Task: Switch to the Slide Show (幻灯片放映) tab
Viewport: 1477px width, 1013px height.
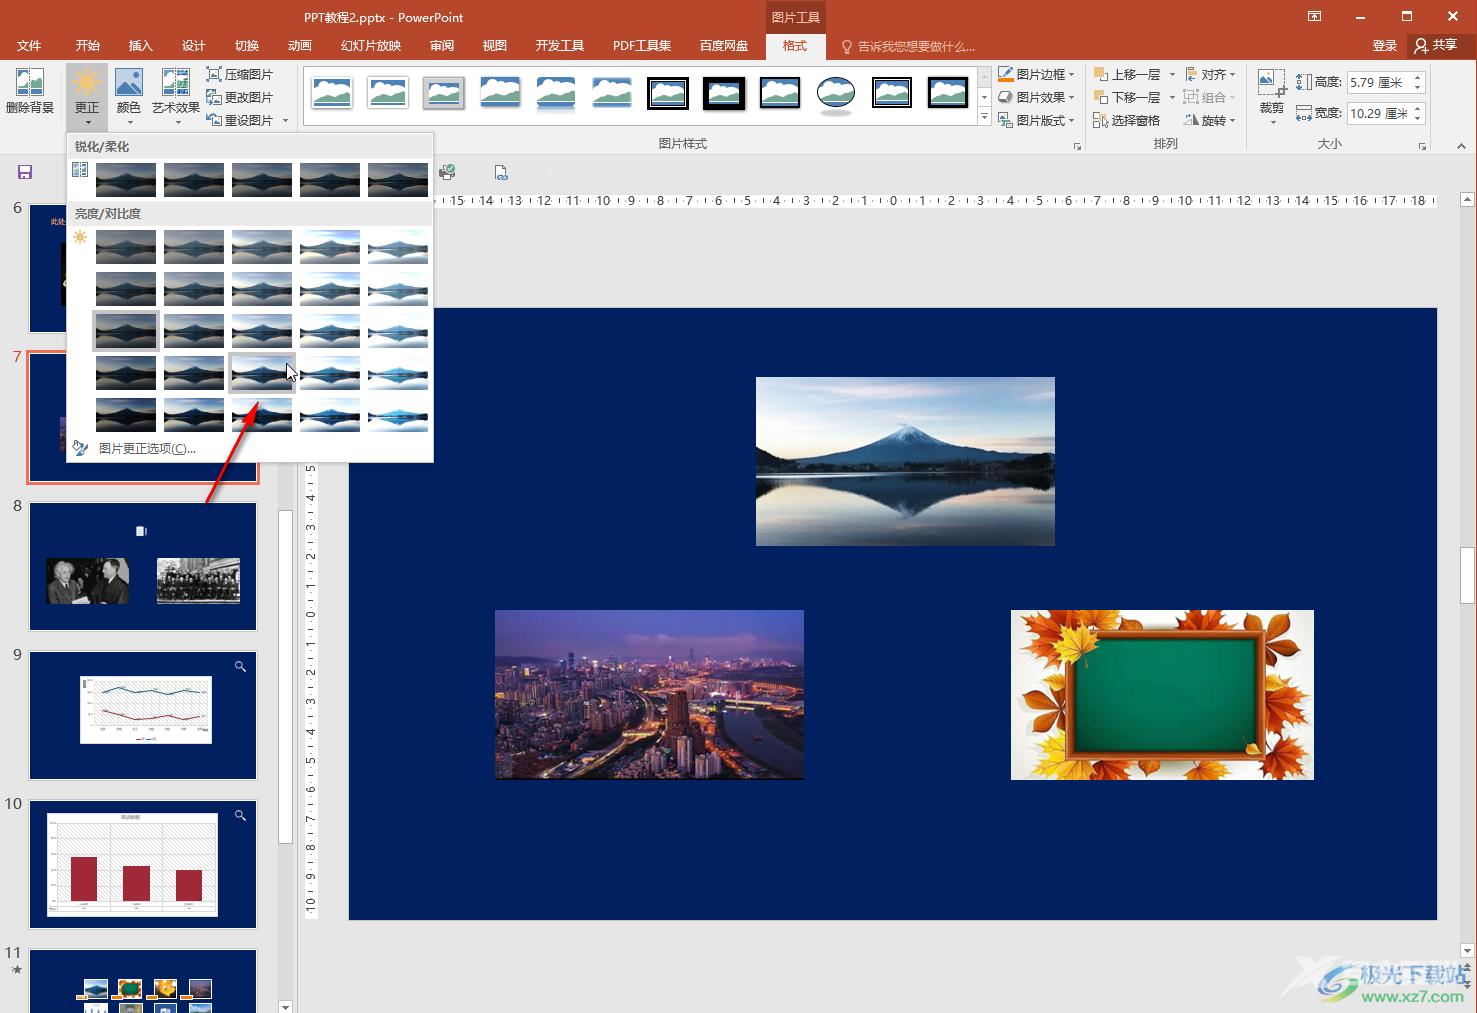Action: (371, 46)
